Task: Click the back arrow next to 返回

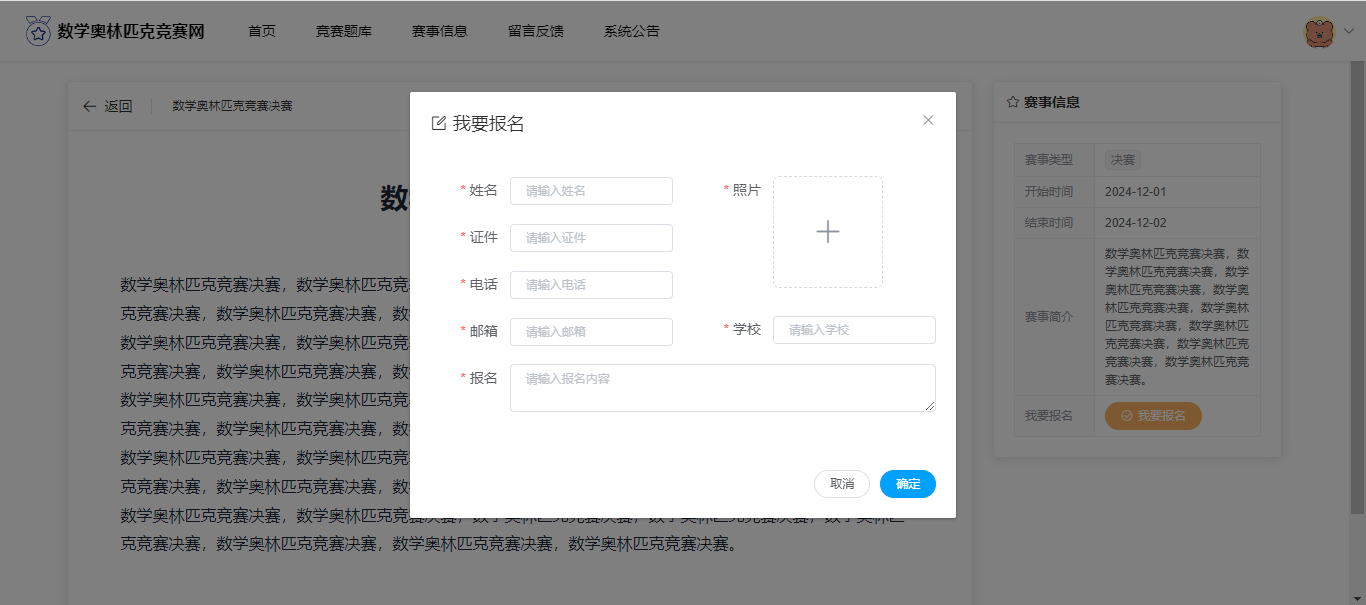Action: click(x=90, y=106)
